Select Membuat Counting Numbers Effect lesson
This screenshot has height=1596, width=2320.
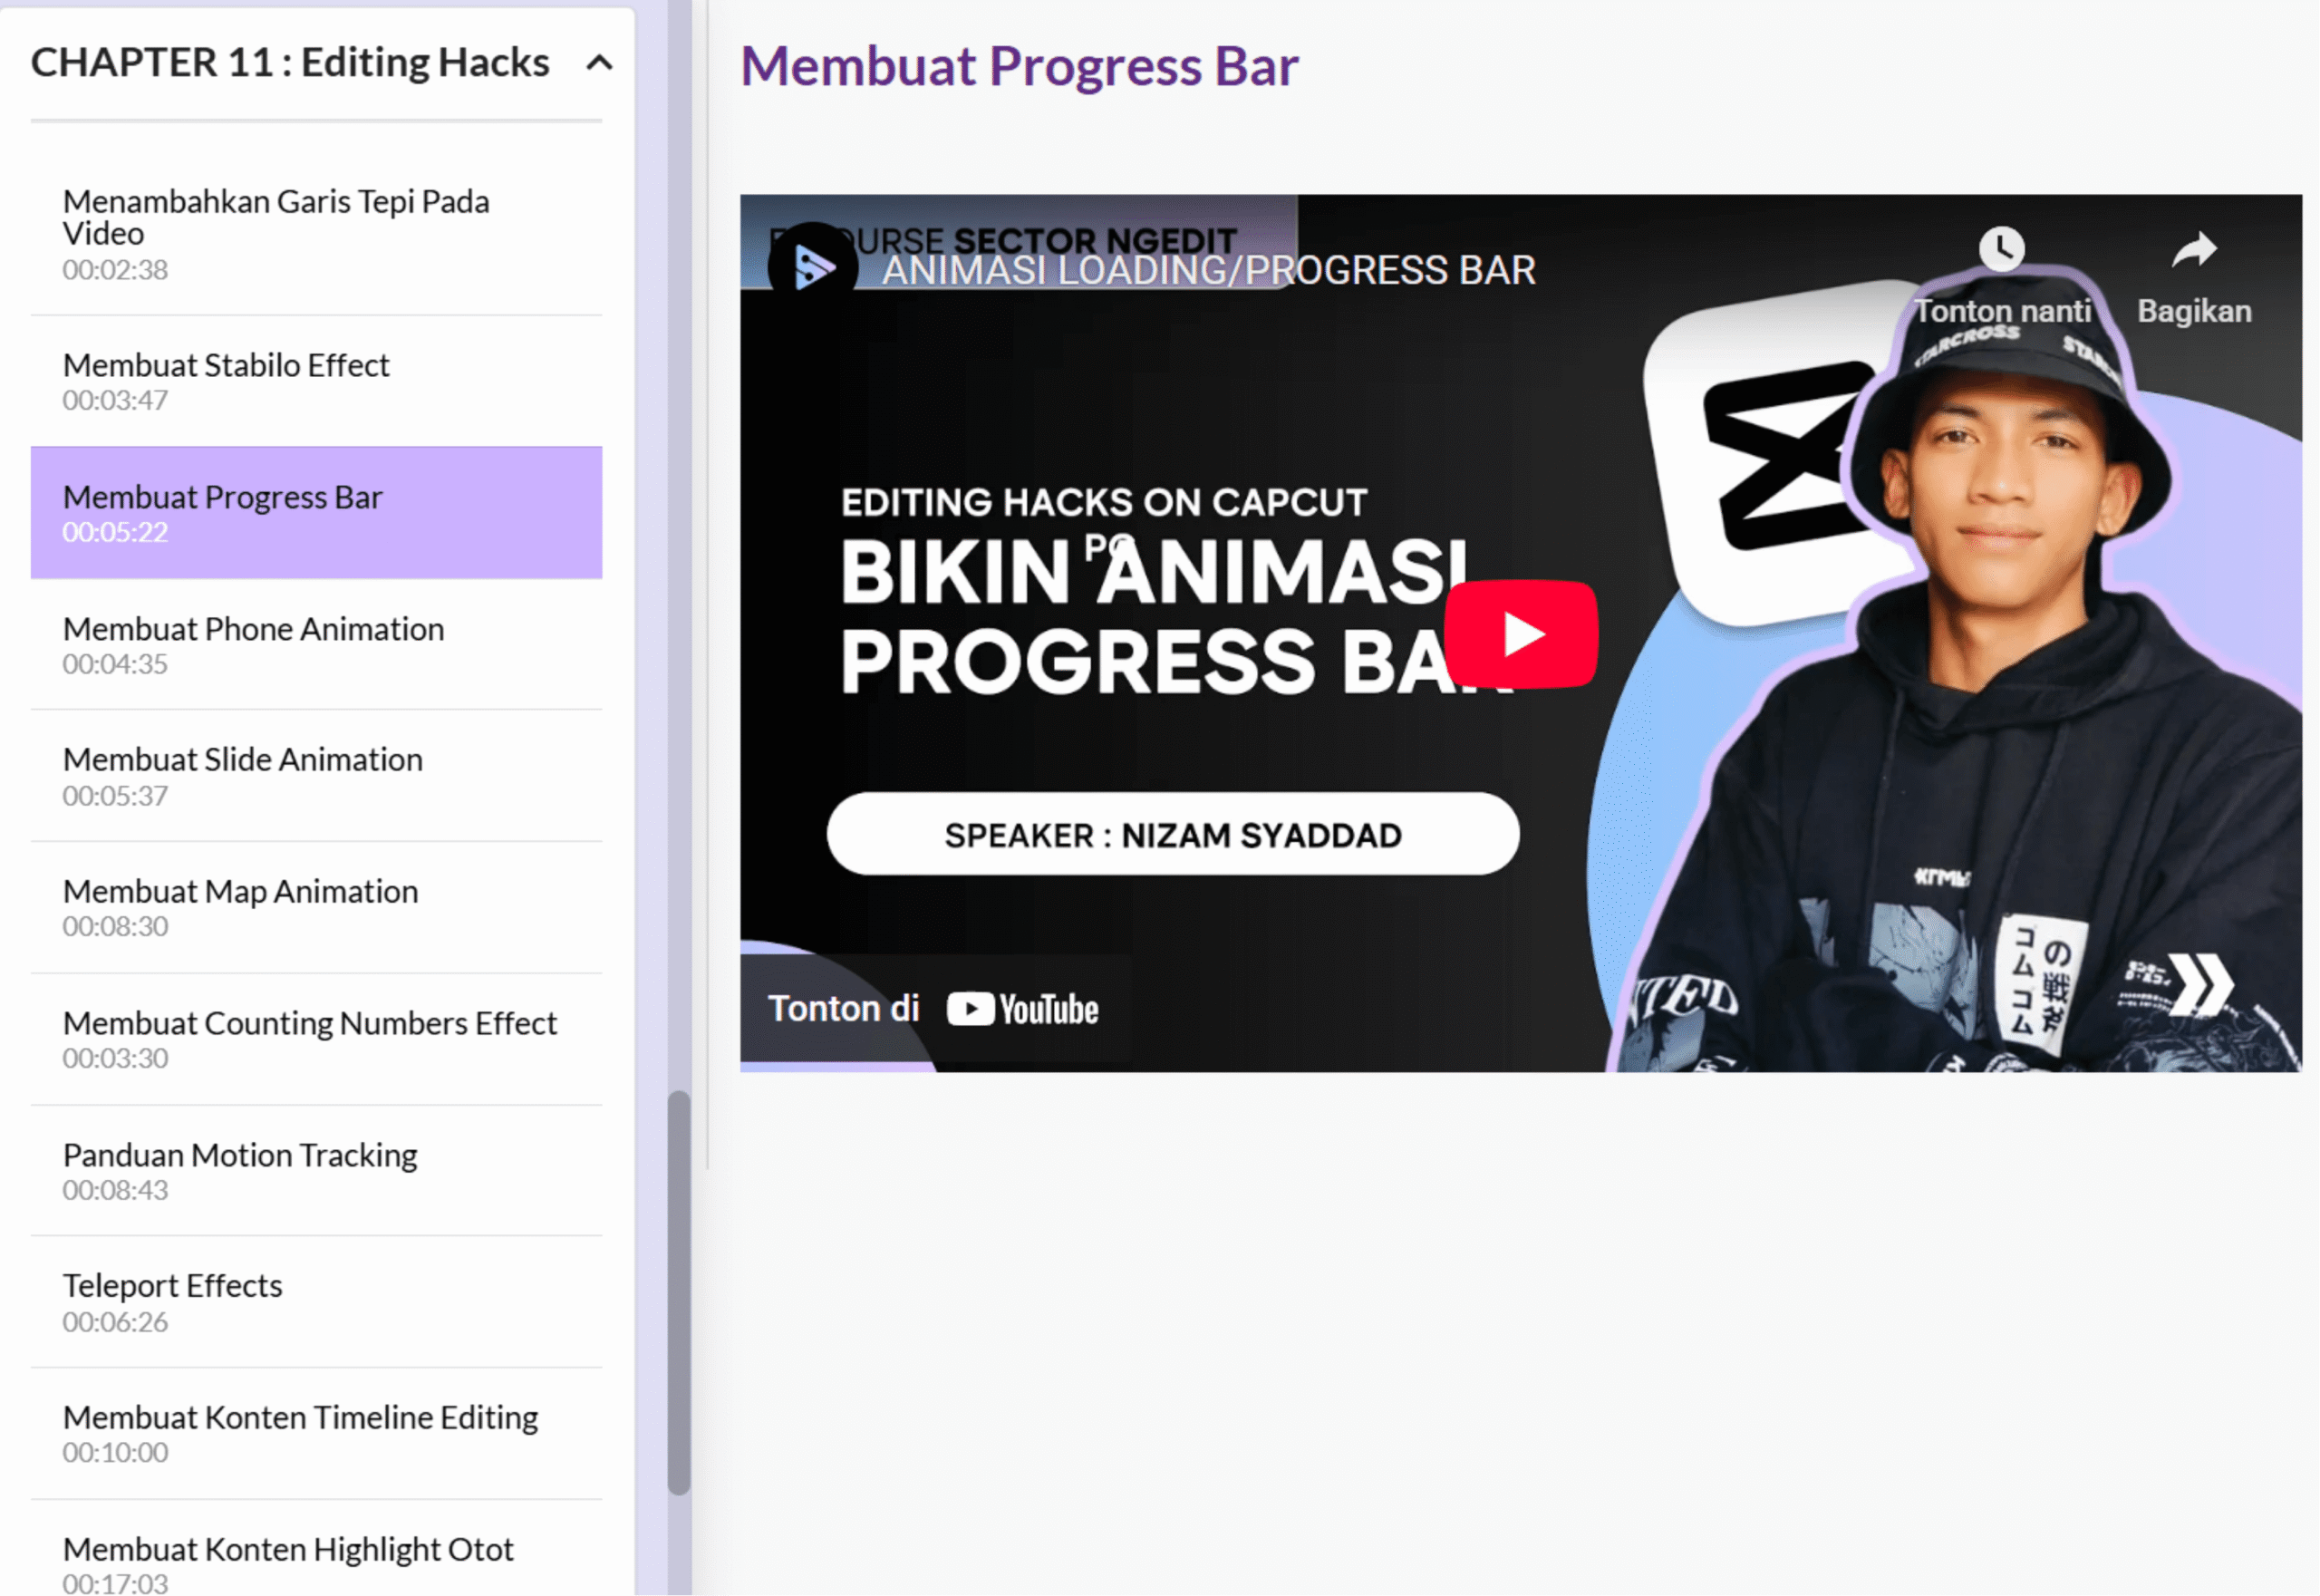coord(316,1040)
